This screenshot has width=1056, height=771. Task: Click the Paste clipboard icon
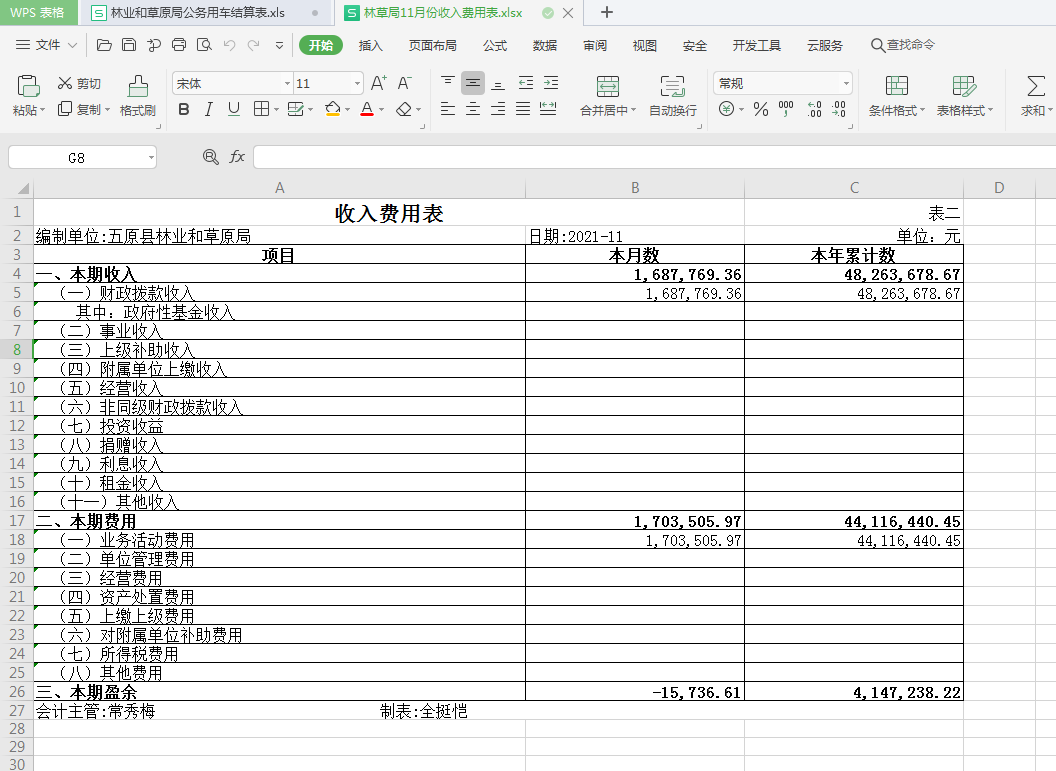coord(28,86)
